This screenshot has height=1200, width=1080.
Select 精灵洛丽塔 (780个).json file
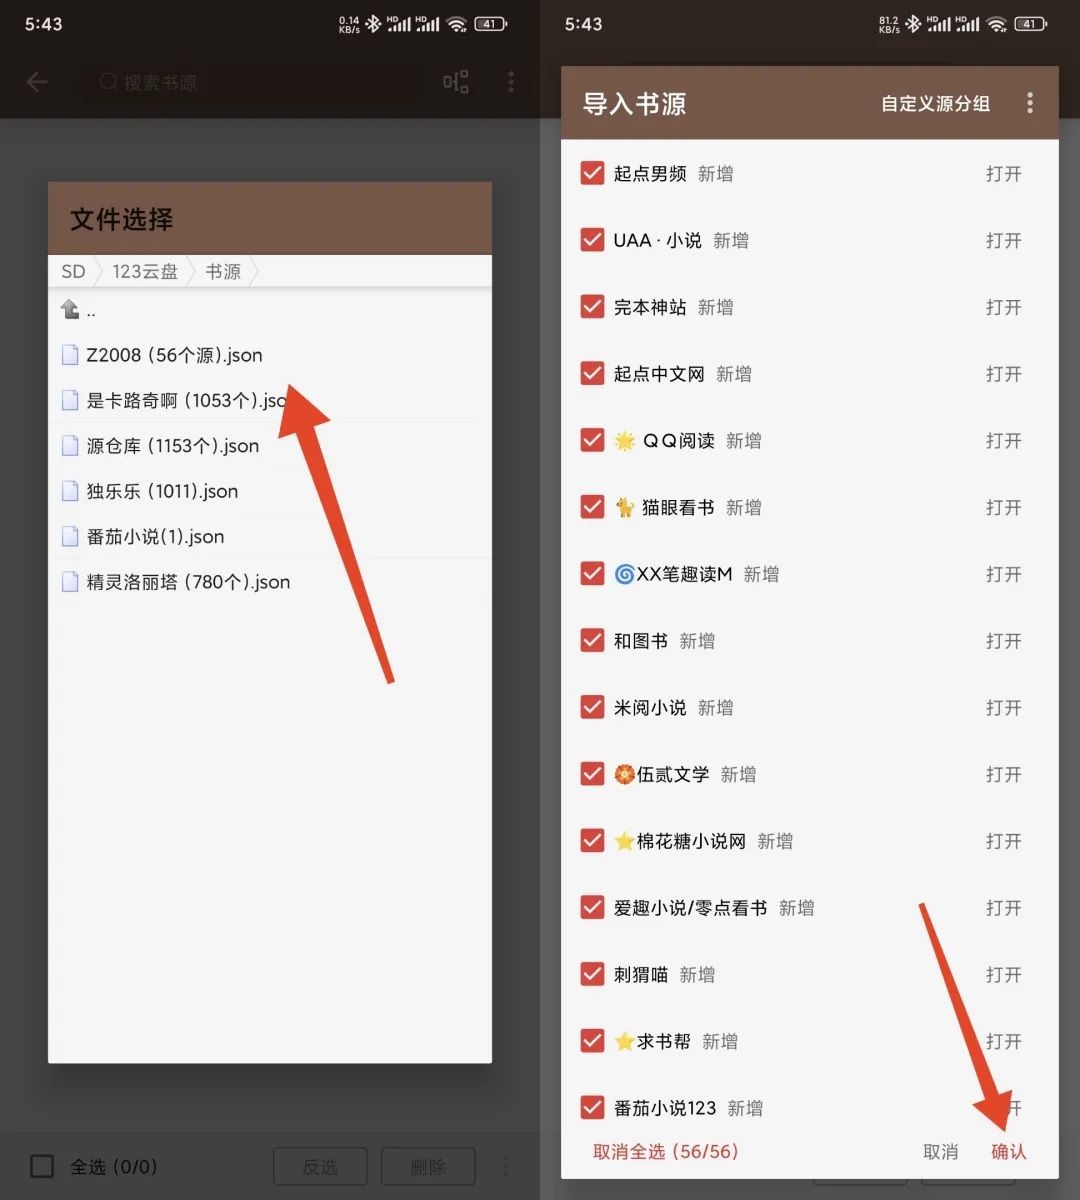(x=270, y=582)
